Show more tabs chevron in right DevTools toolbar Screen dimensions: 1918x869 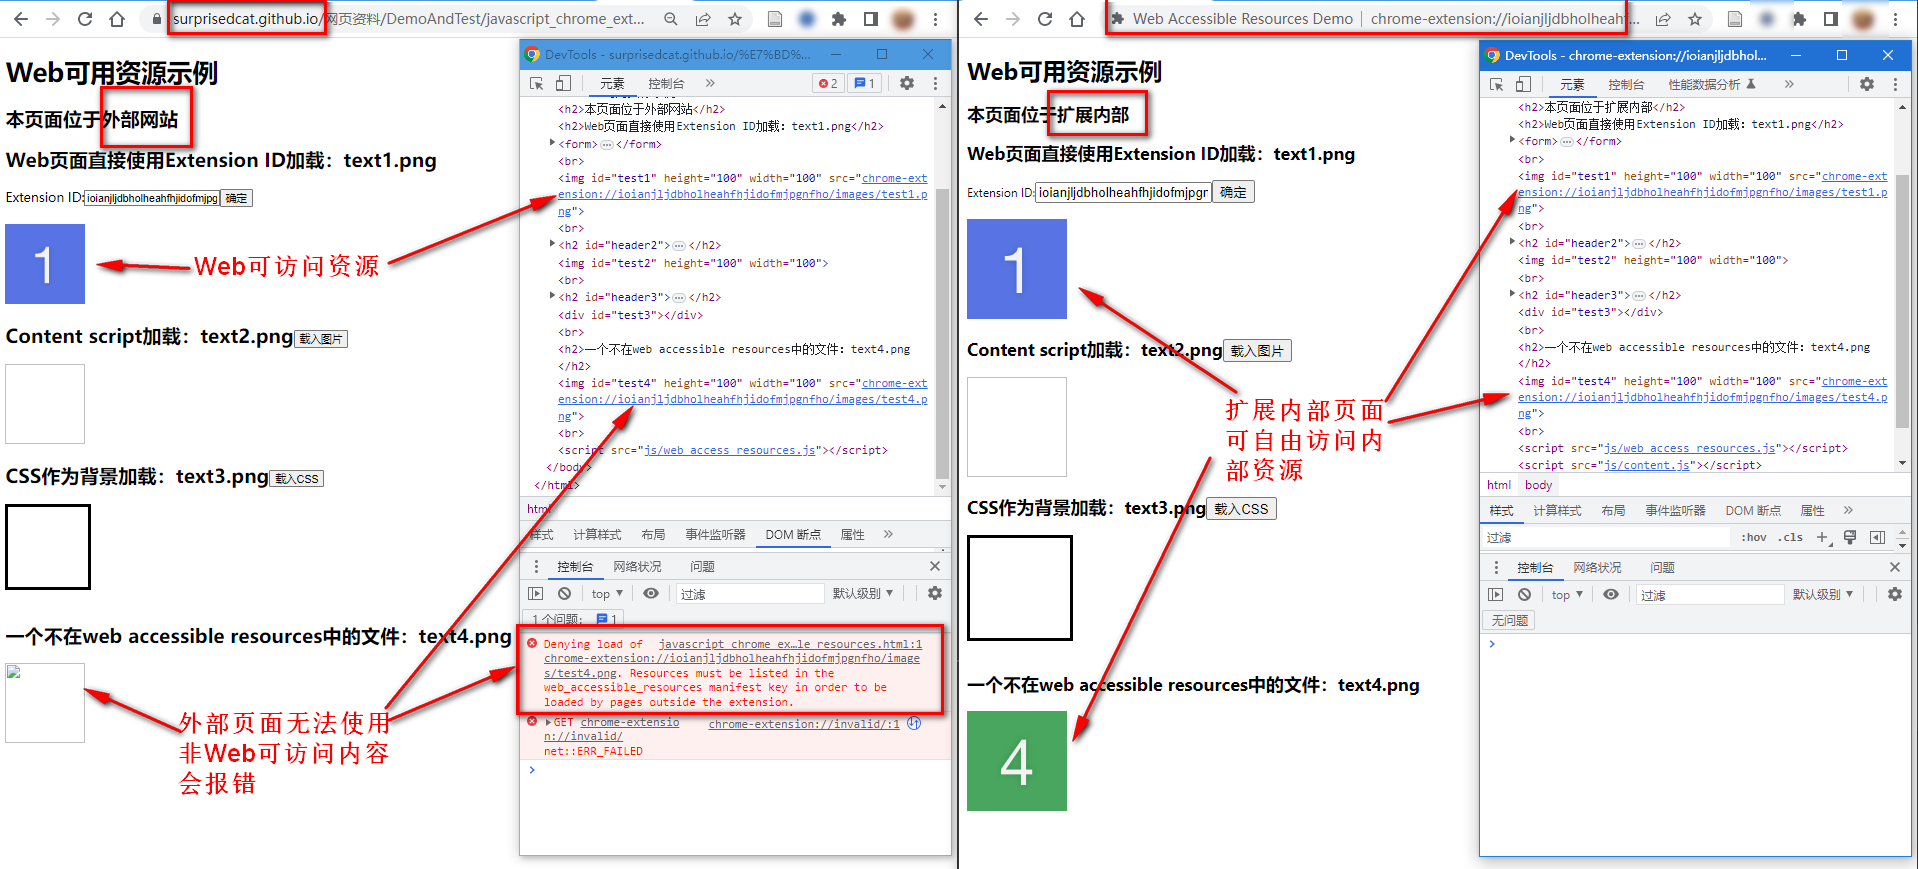(1789, 84)
